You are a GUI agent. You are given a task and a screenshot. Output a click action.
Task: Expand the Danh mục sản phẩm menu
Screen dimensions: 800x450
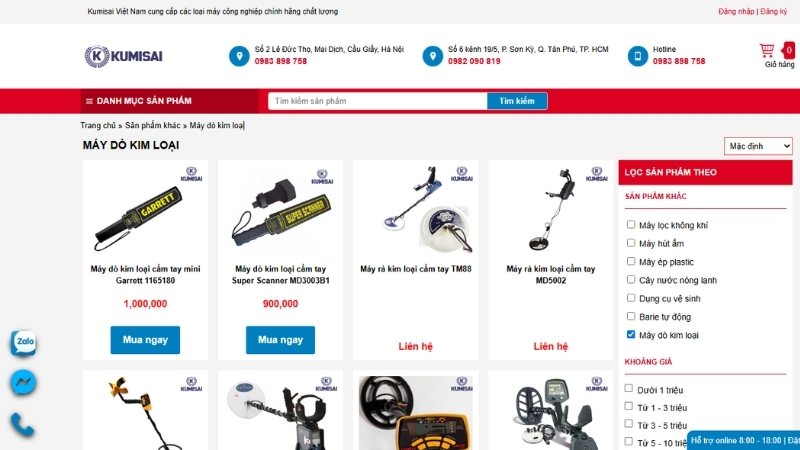coord(138,101)
